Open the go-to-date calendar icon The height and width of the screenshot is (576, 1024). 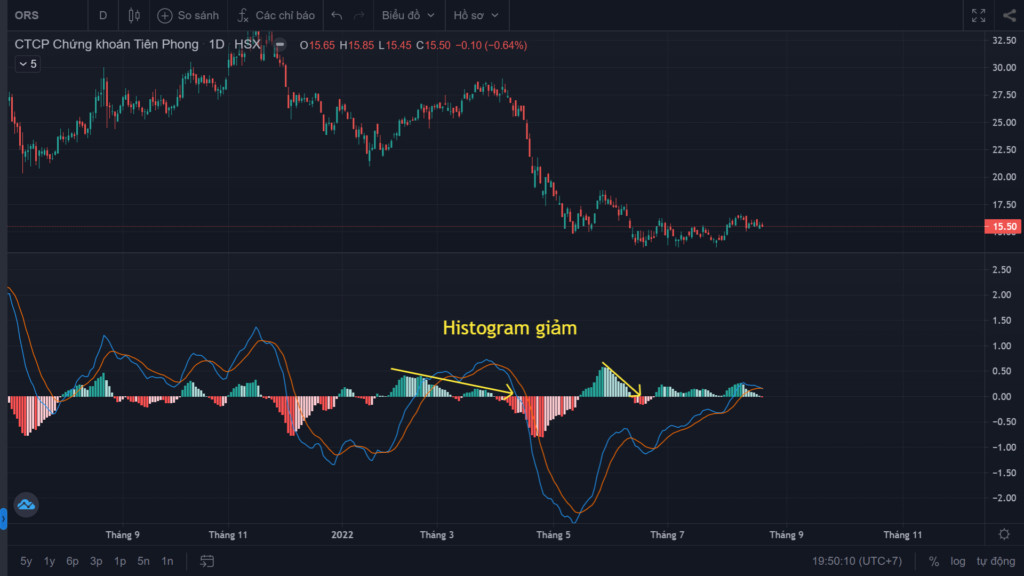pos(207,561)
